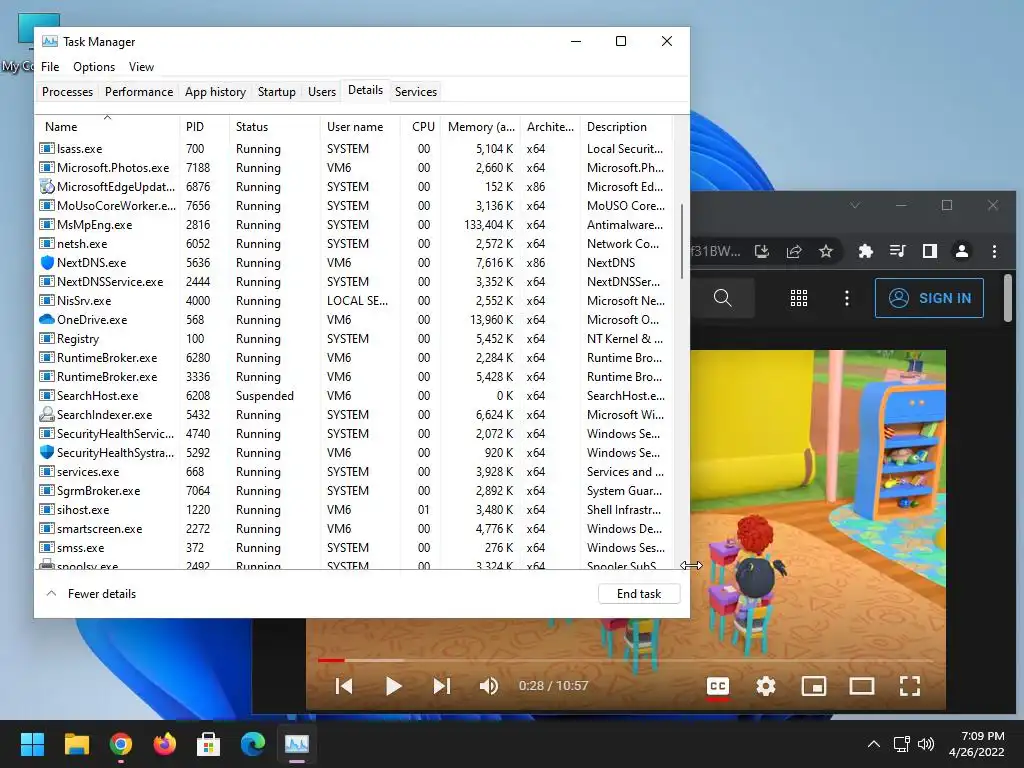Switch to theater mode
This screenshot has width=1024, height=768.
[x=862, y=686]
